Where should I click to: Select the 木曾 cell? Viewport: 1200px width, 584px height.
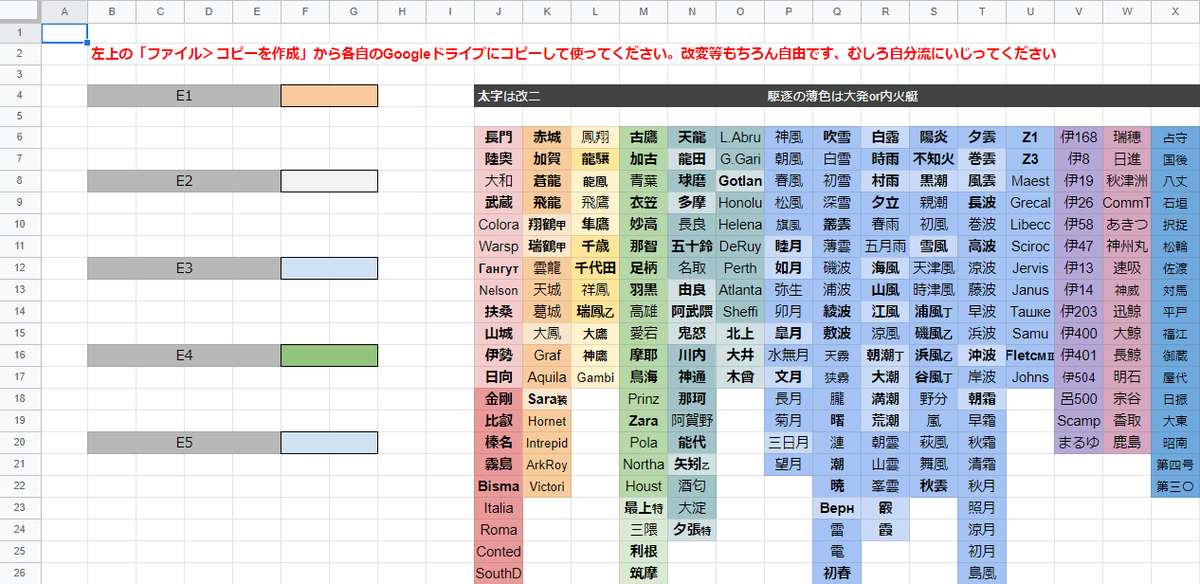click(x=740, y=377)
